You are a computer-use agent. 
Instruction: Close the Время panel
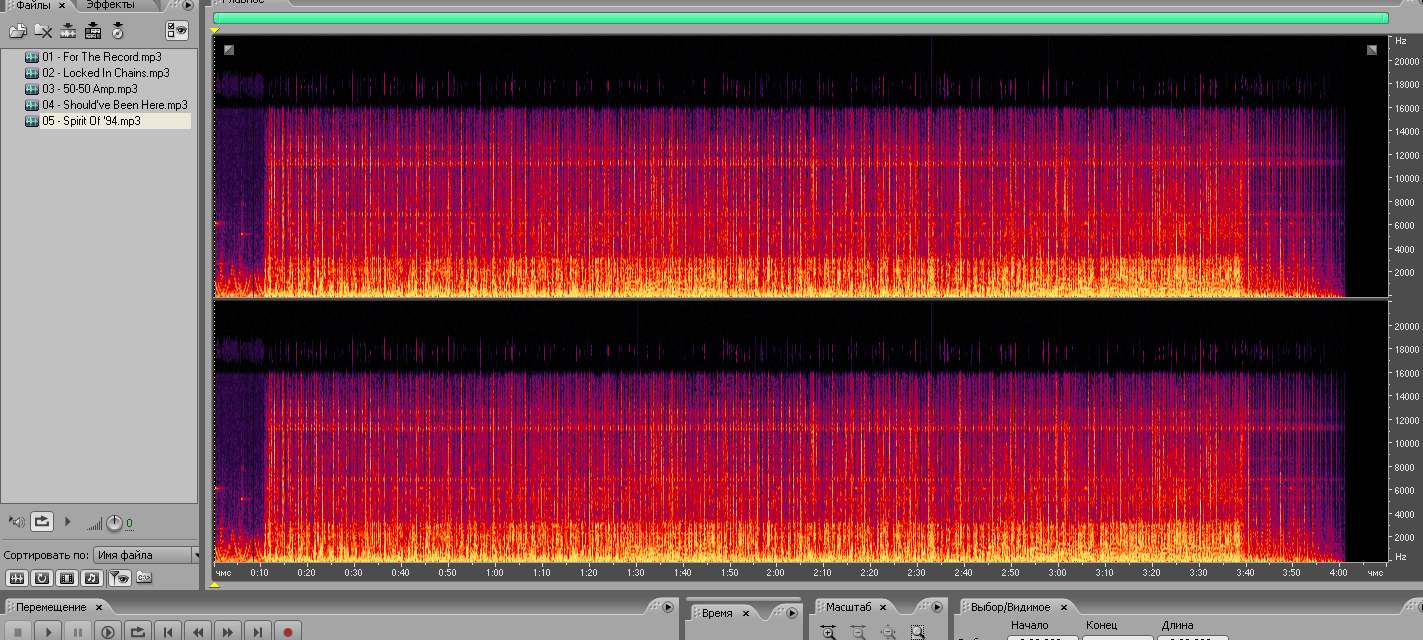[747, 613]
